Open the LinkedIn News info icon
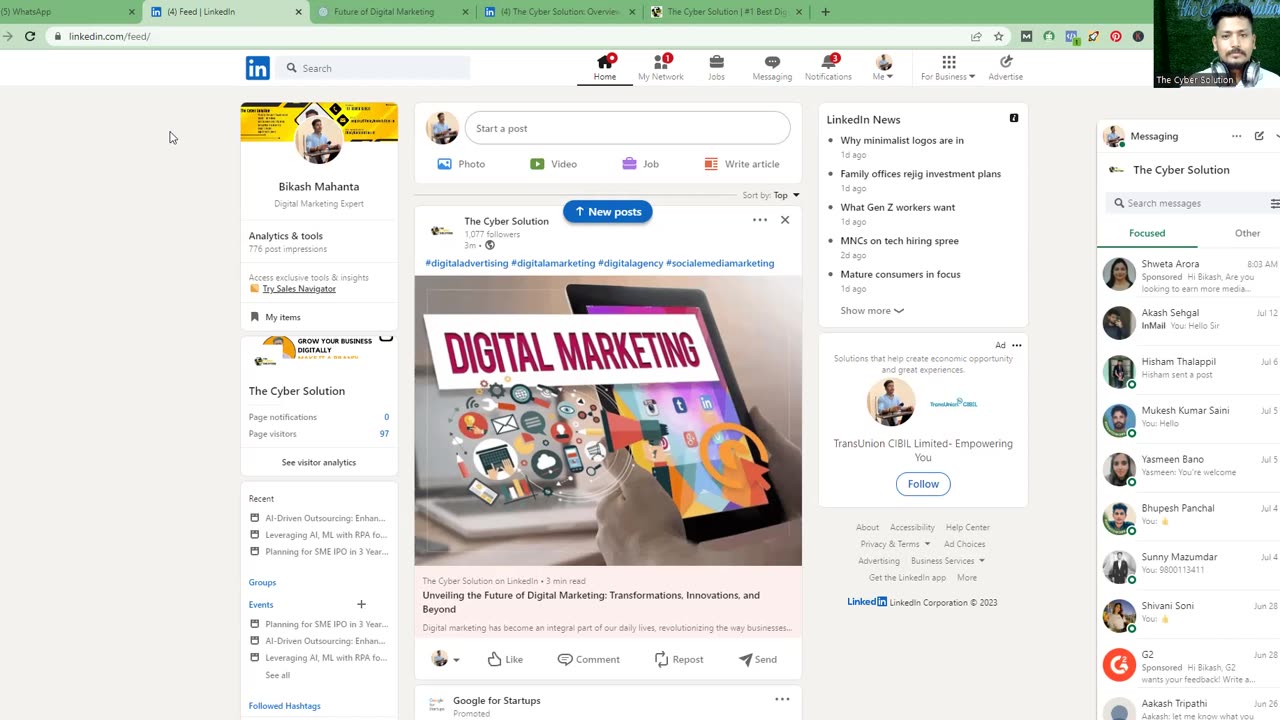This screenshot has height=720, width=1280. pyautogui.click(x=1014, y=118)
